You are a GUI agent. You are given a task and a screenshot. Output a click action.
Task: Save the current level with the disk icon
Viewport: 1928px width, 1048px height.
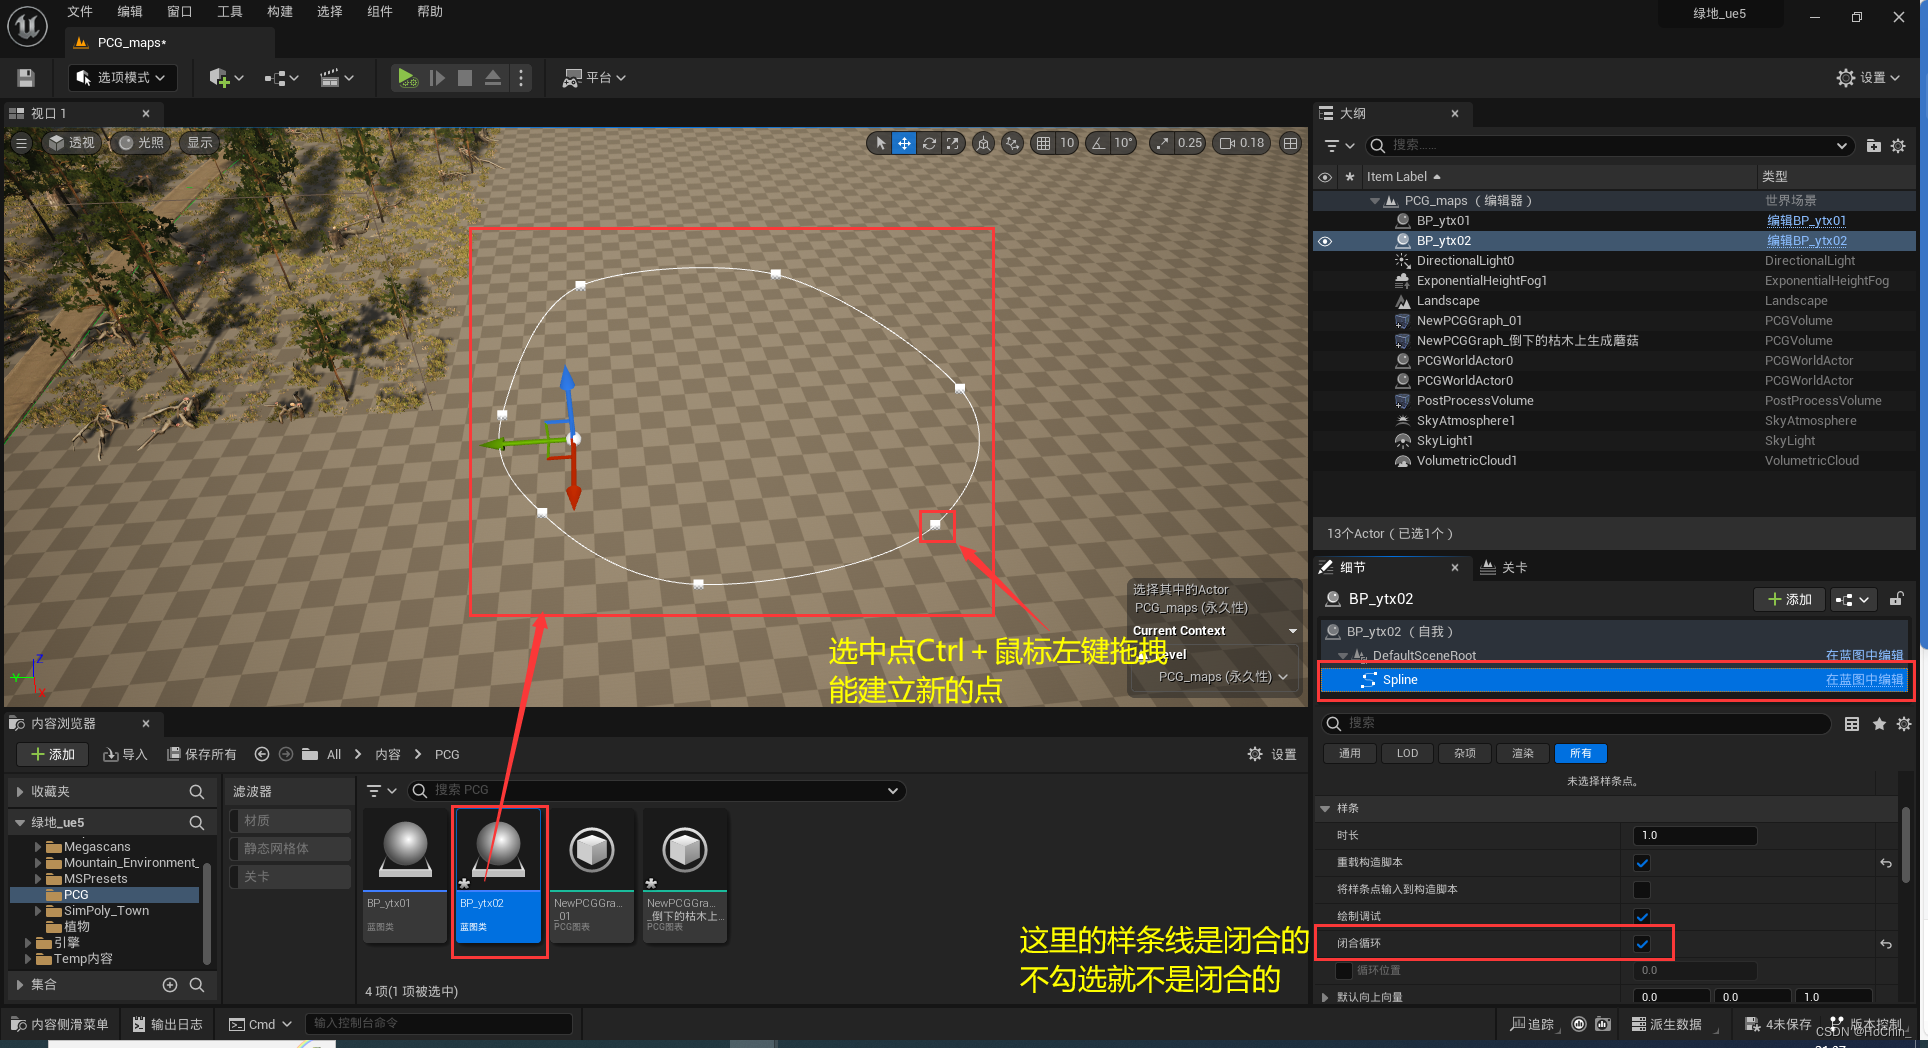click(26, 78)
